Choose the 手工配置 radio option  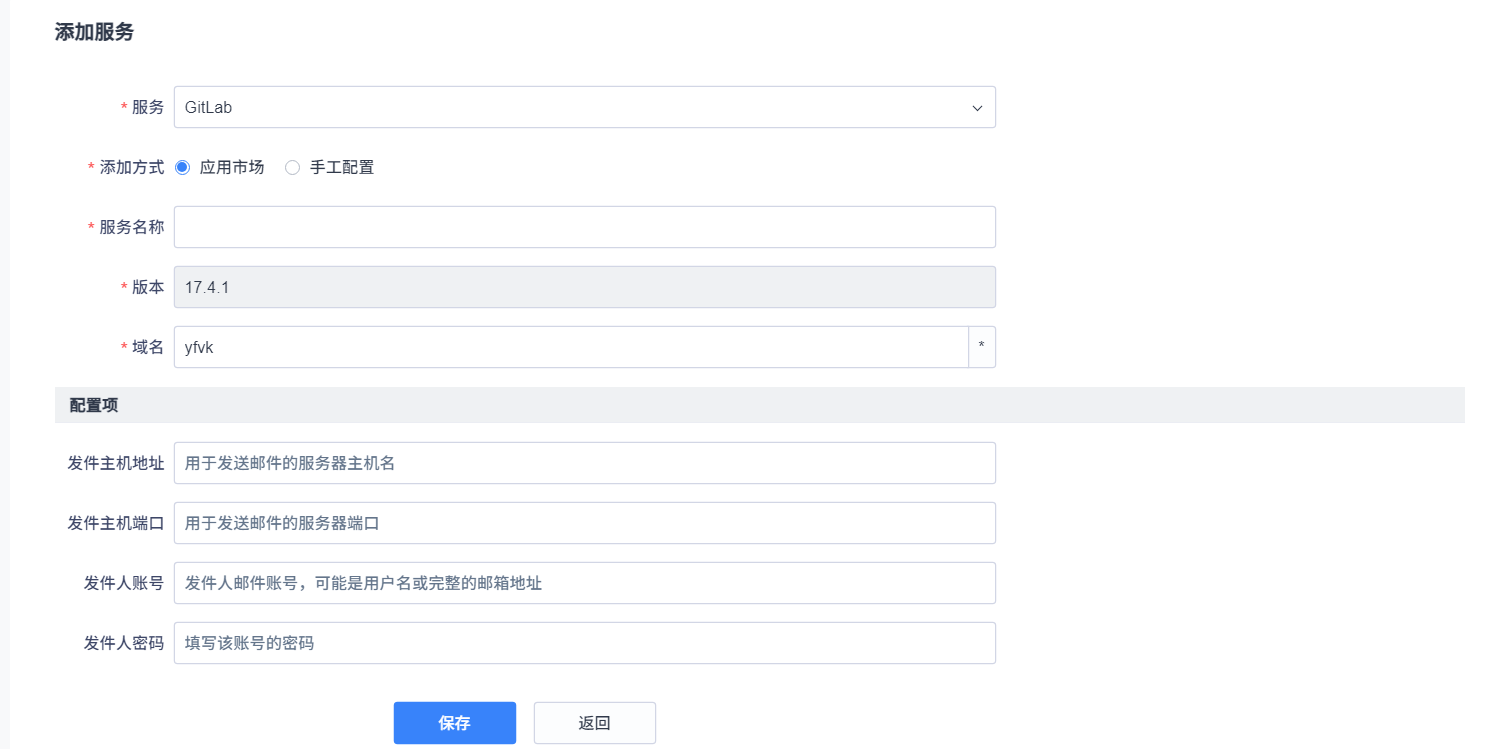click(x=292, y=168)
